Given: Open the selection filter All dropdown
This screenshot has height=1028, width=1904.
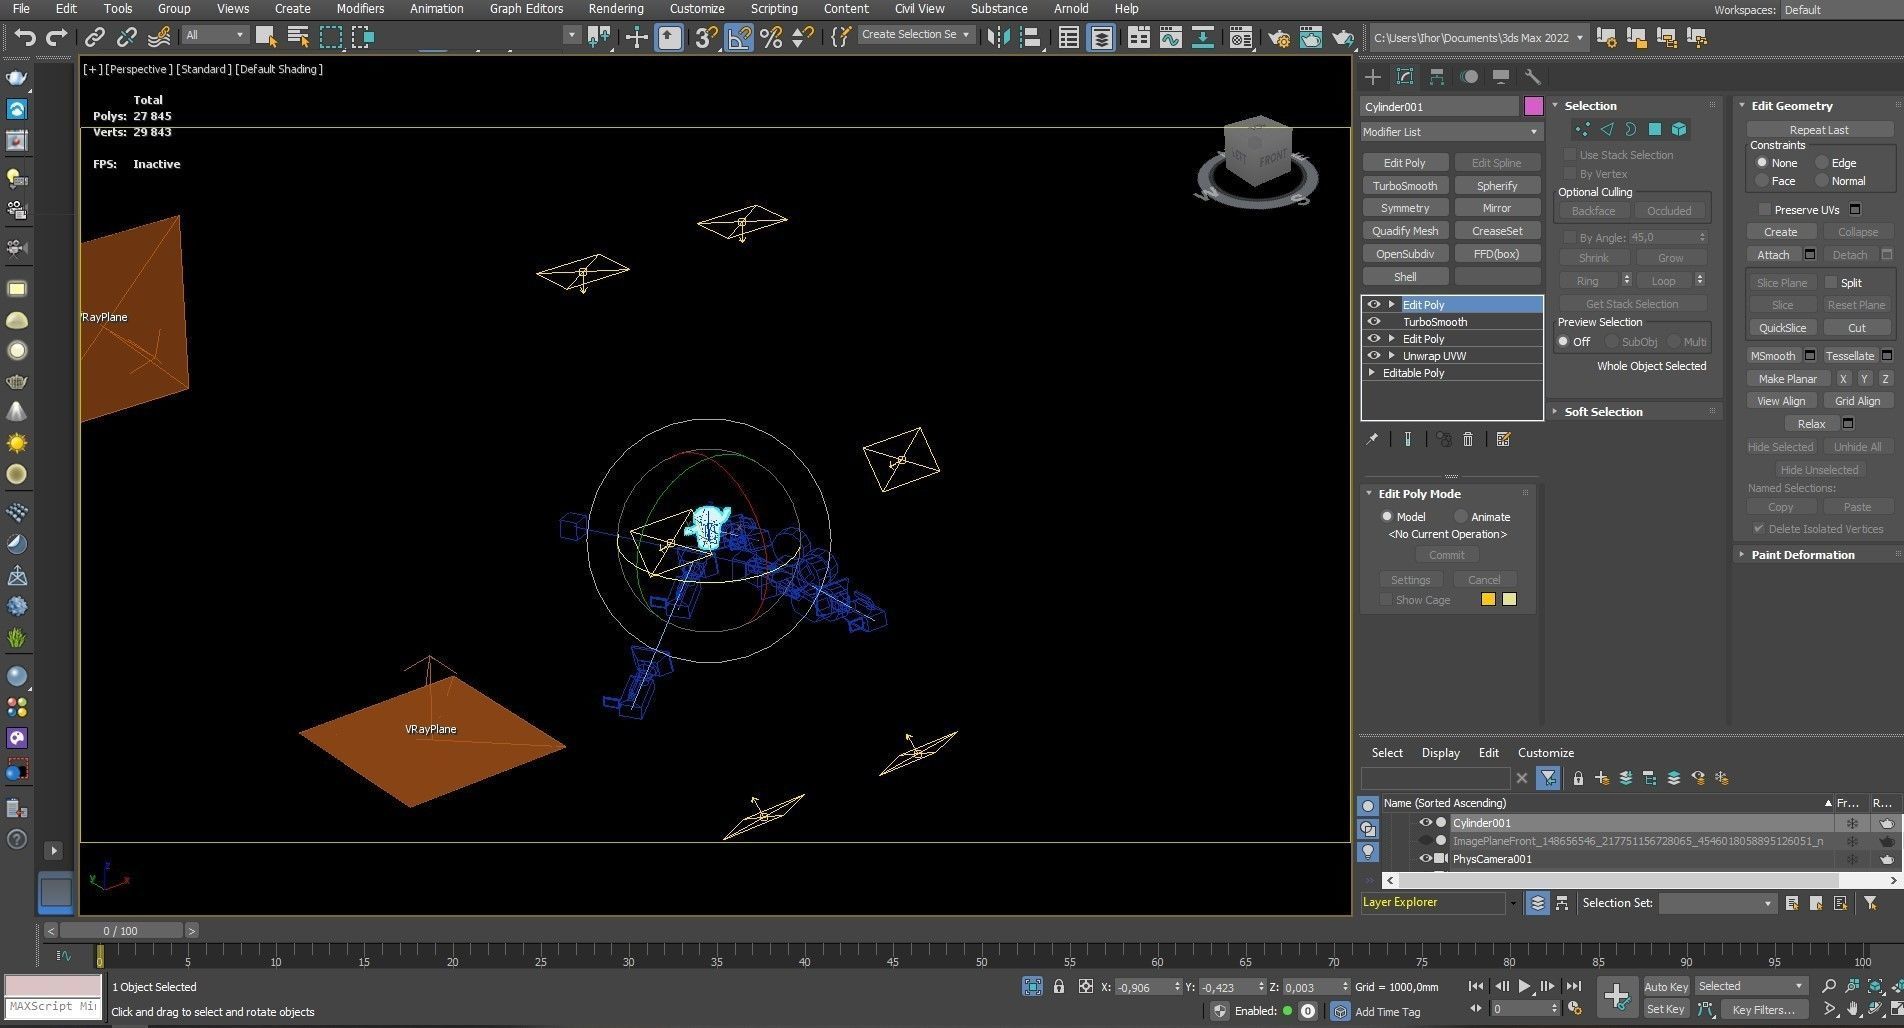Looking at the screenshot, I should [215, 35].
